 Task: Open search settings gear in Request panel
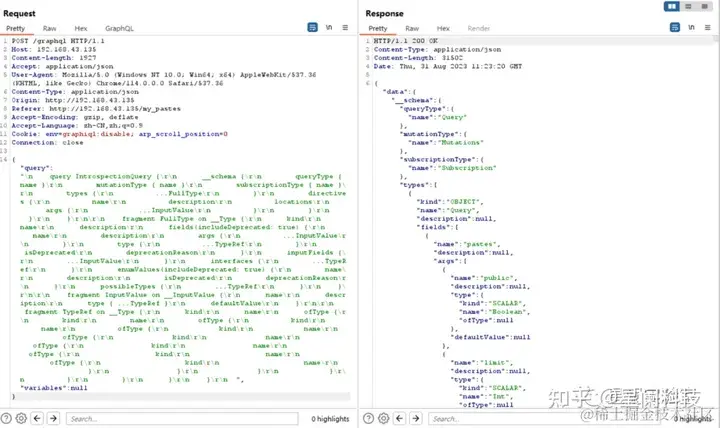(21, 418)
